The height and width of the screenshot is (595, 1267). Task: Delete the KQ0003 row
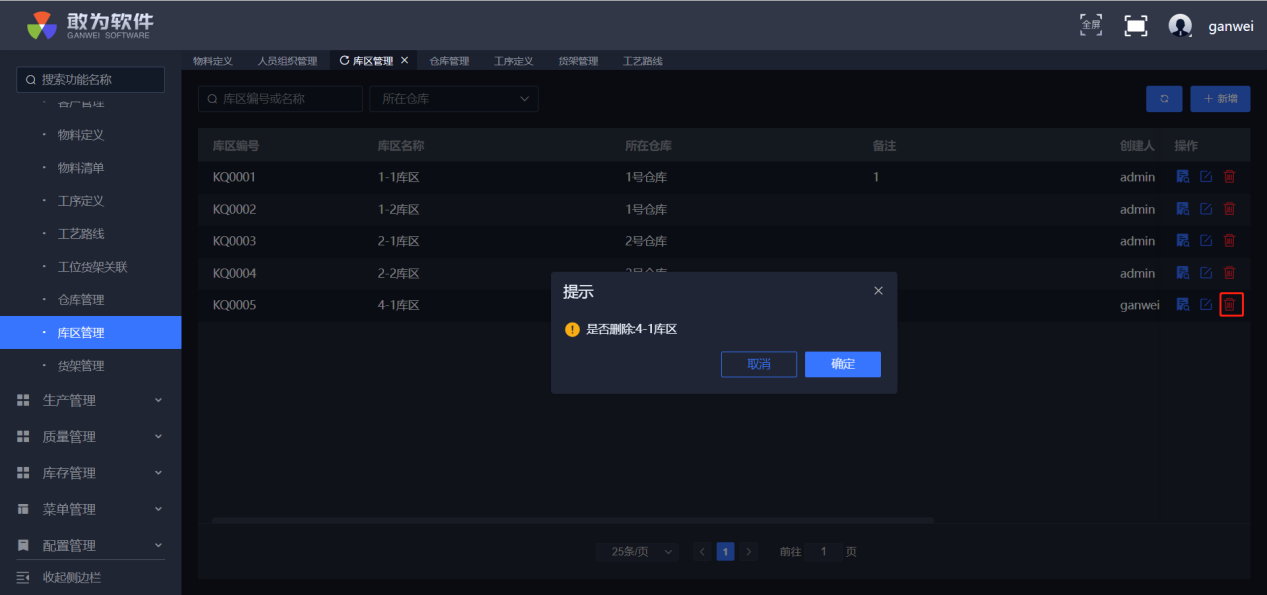coord(1230,241)
